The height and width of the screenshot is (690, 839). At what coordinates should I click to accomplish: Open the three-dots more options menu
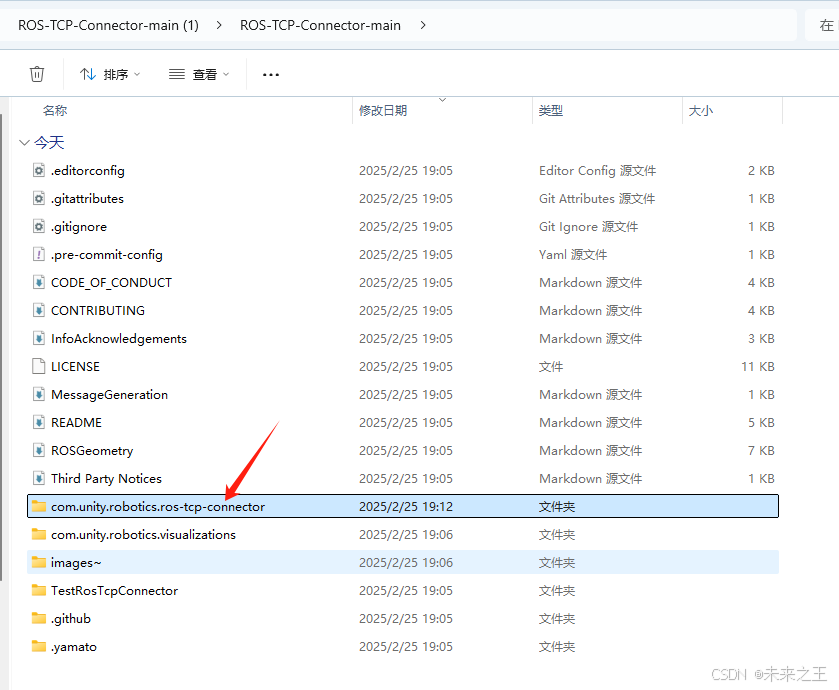(271, 74)
